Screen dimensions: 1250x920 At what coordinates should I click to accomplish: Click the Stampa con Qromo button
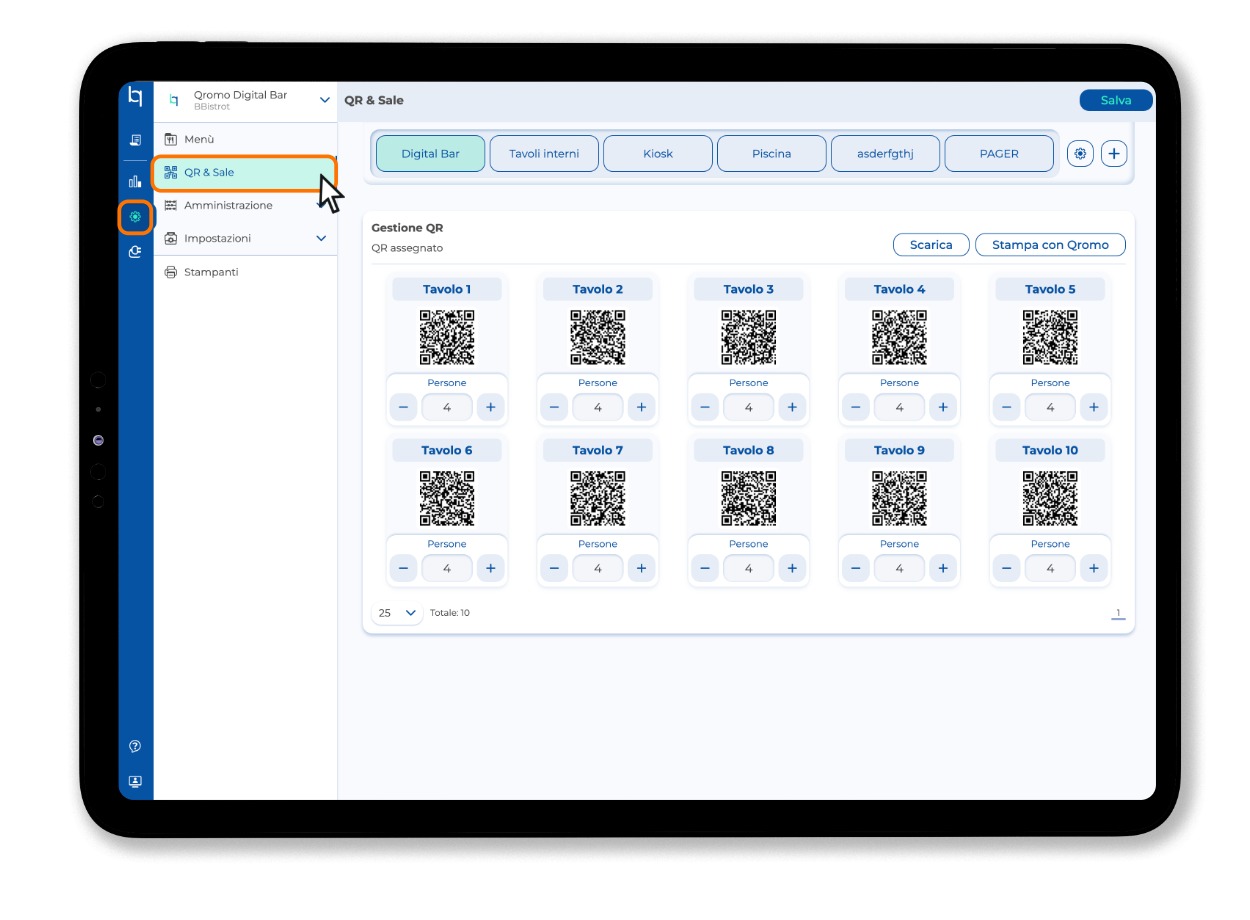click(1050, 245)
